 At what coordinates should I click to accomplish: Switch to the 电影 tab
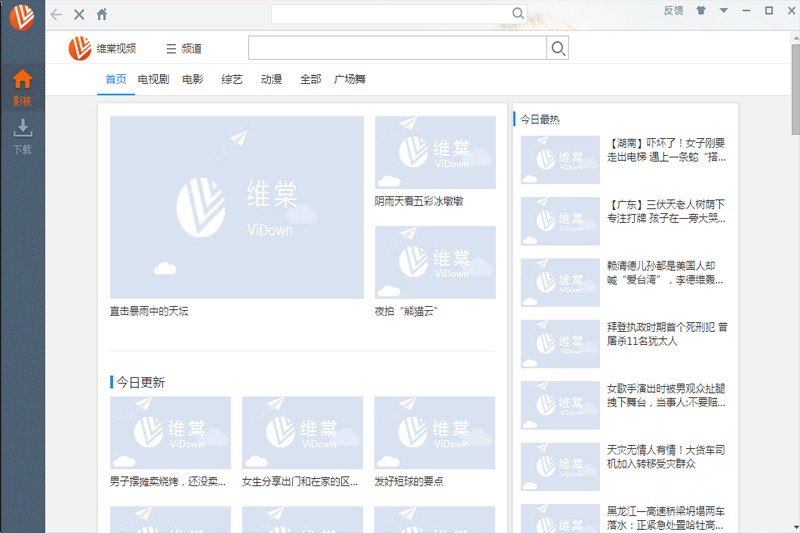192,79
